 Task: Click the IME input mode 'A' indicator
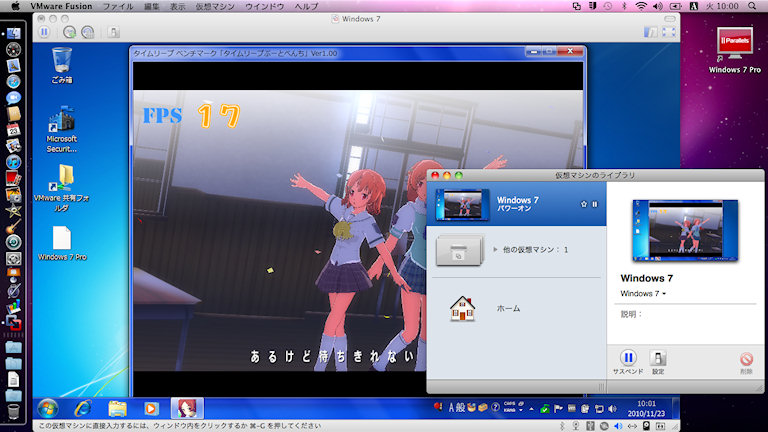pyautogui.click(x=452, y=408)
